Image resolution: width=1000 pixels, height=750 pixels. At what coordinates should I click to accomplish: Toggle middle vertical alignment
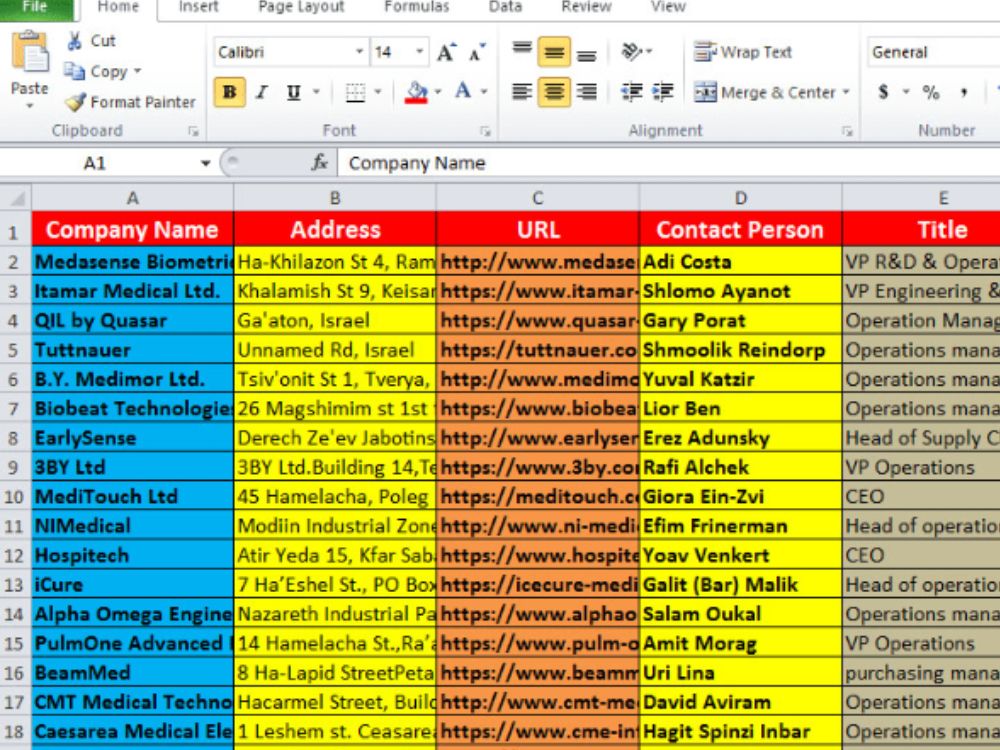pyautogui.click(x=554, y=52)
